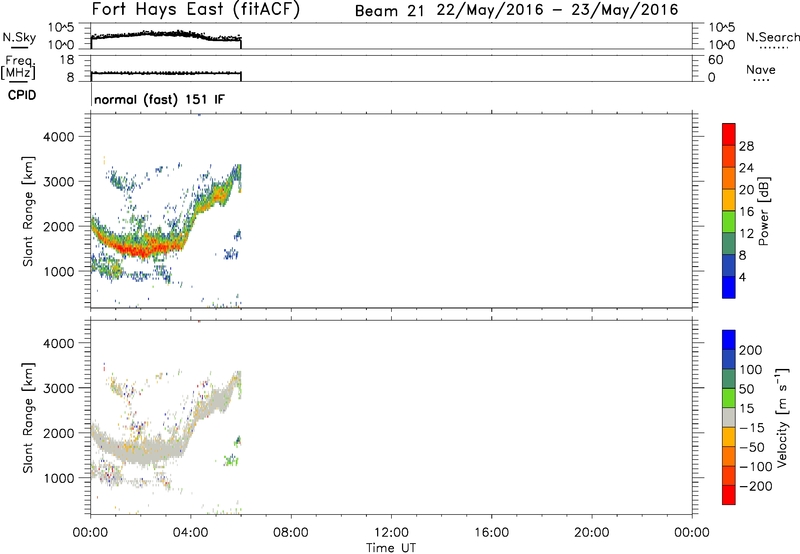
Task: Click the 'Nave' legend label
Action: (761, 69)
